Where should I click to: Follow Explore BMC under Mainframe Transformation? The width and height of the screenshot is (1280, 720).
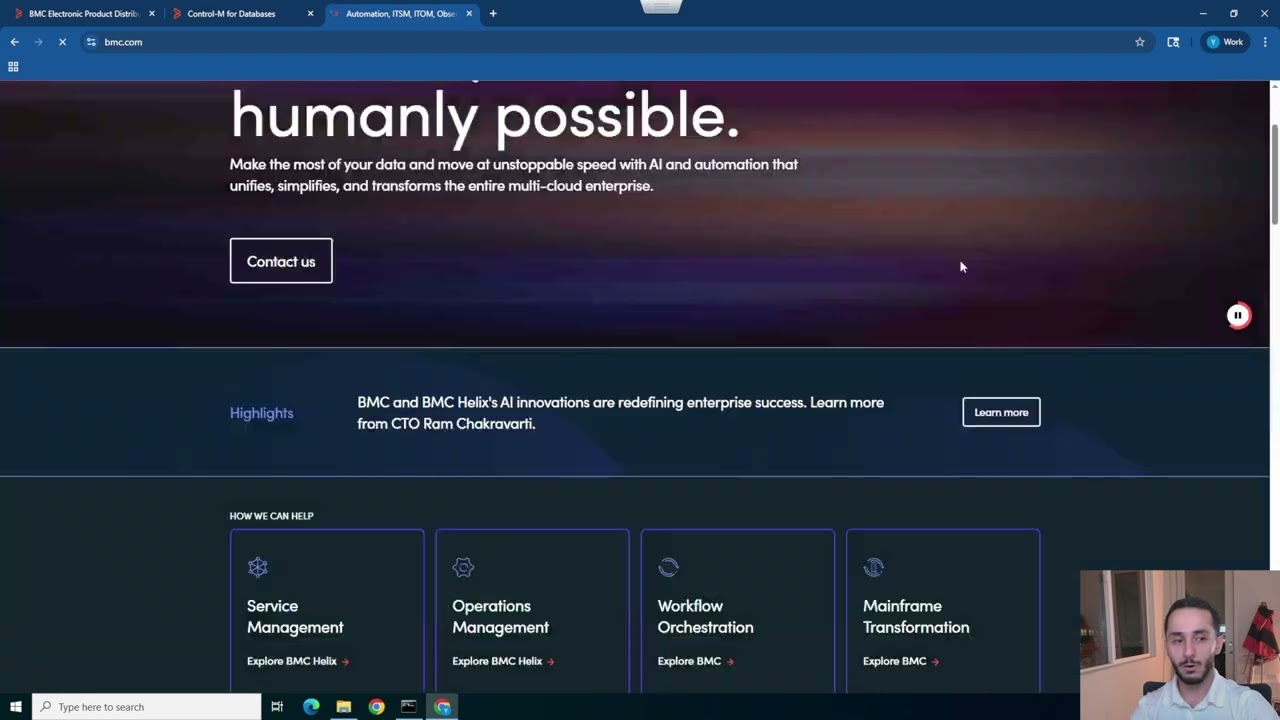(x=901, y=661)
